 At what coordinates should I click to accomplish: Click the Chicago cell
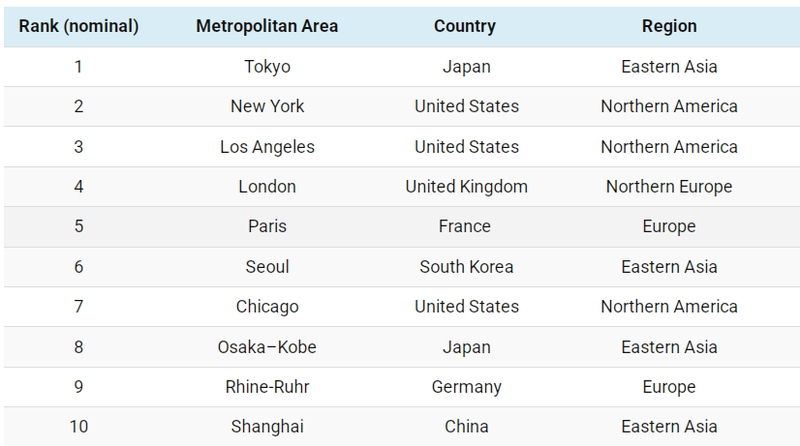[267, 307]
